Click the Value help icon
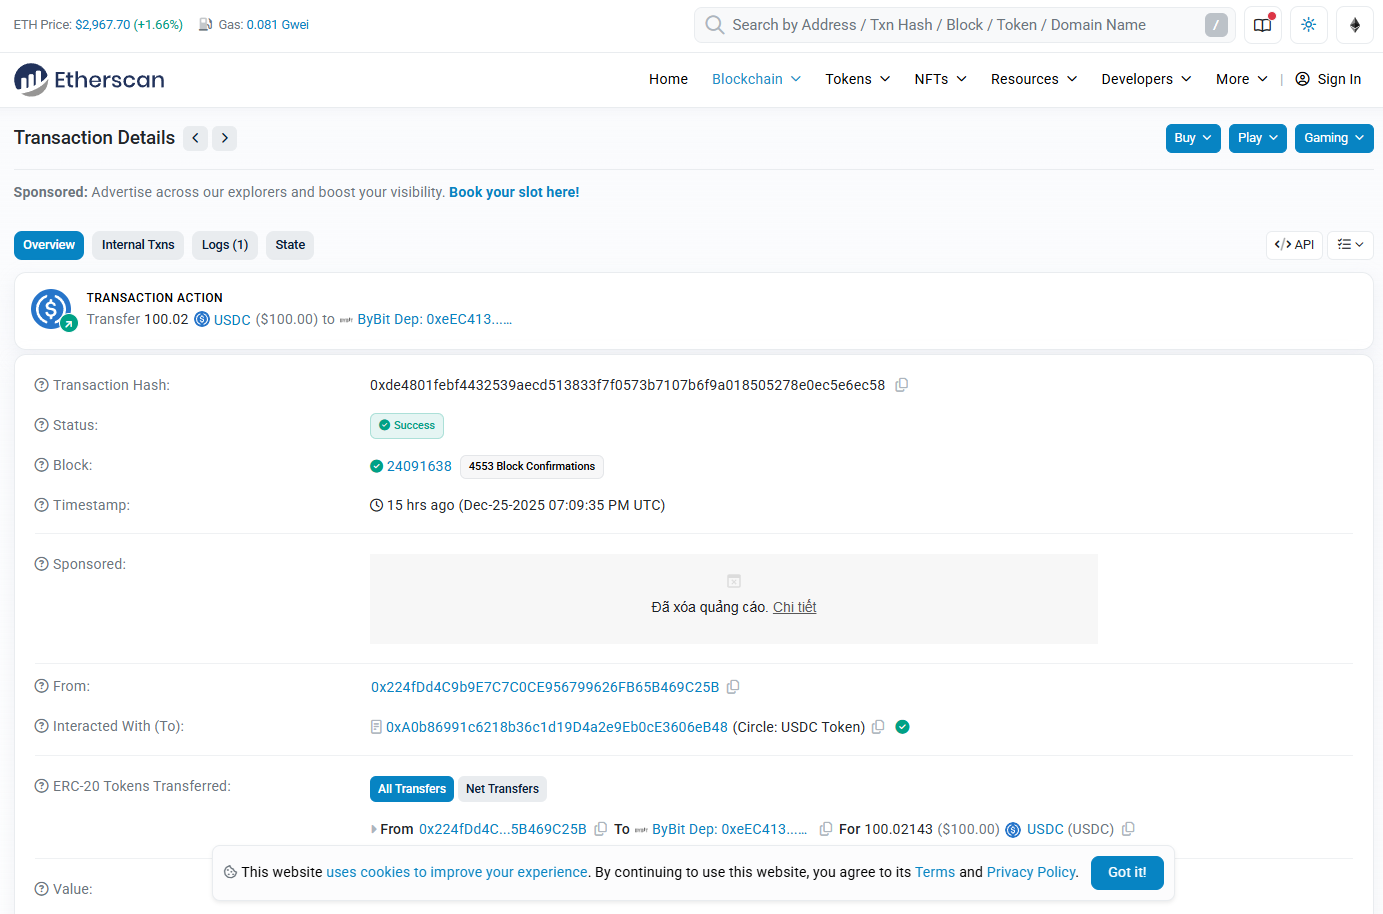The height and width of the screenshot is (914, 1383). click(42, 889)
